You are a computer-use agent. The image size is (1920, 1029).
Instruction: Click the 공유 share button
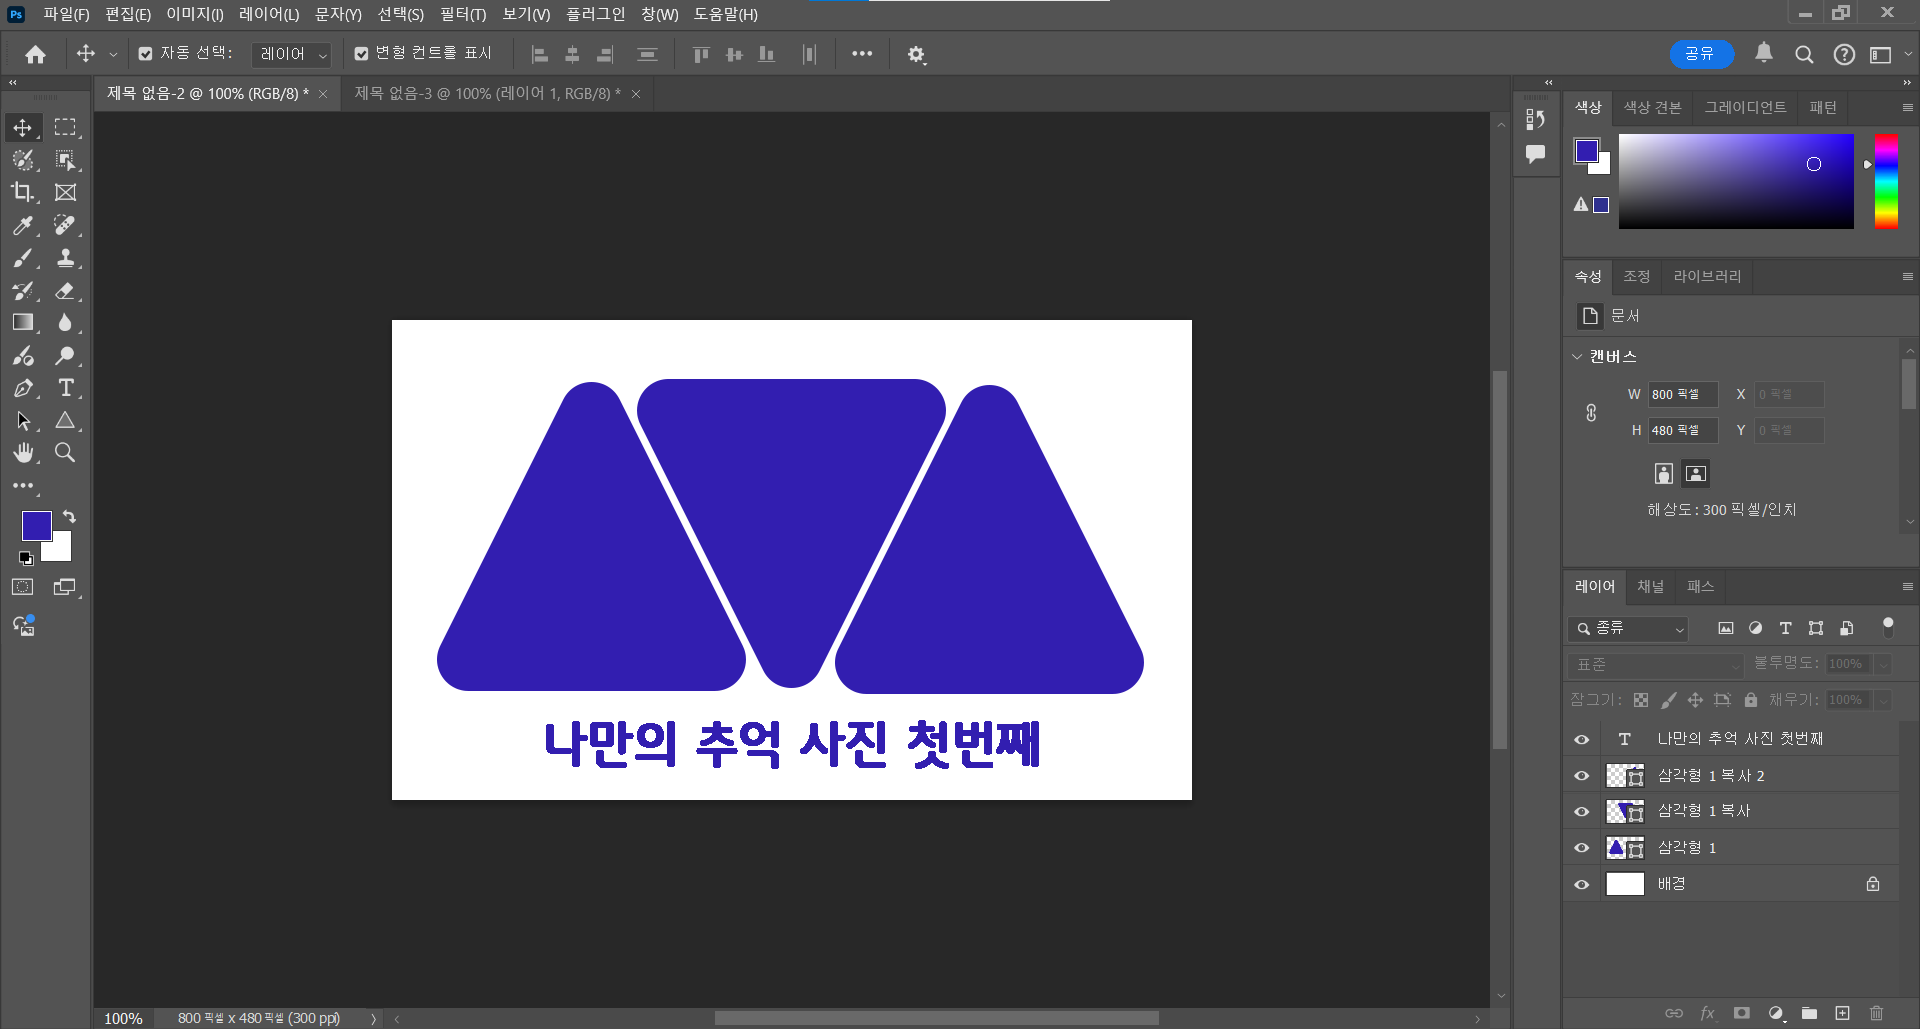pos(1701,54)
